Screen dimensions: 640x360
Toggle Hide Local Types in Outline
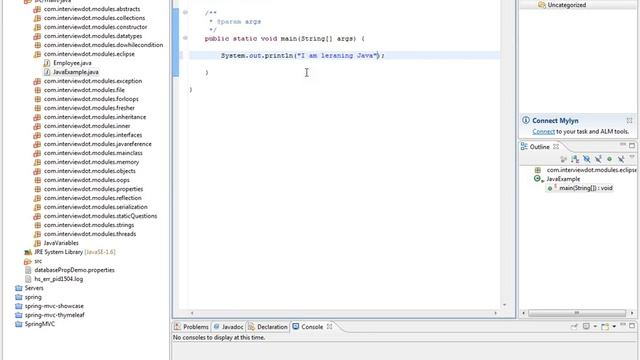[621, 159]
